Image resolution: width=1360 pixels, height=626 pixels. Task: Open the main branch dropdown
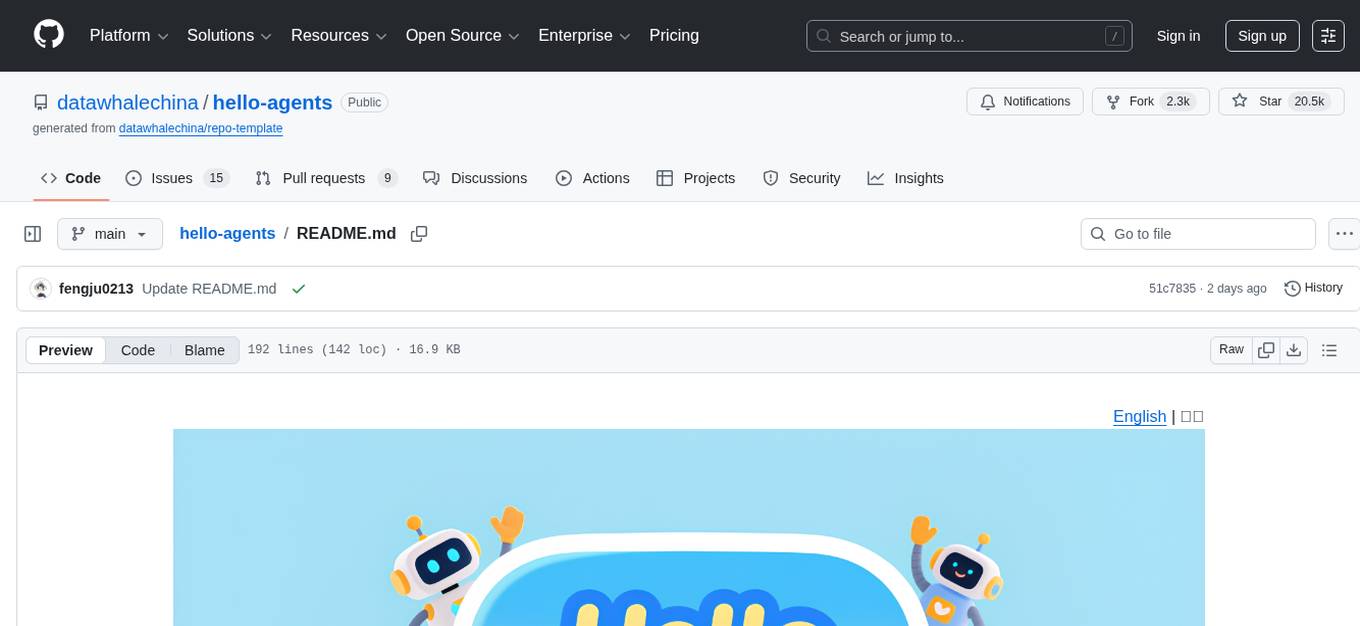[109, 234]
